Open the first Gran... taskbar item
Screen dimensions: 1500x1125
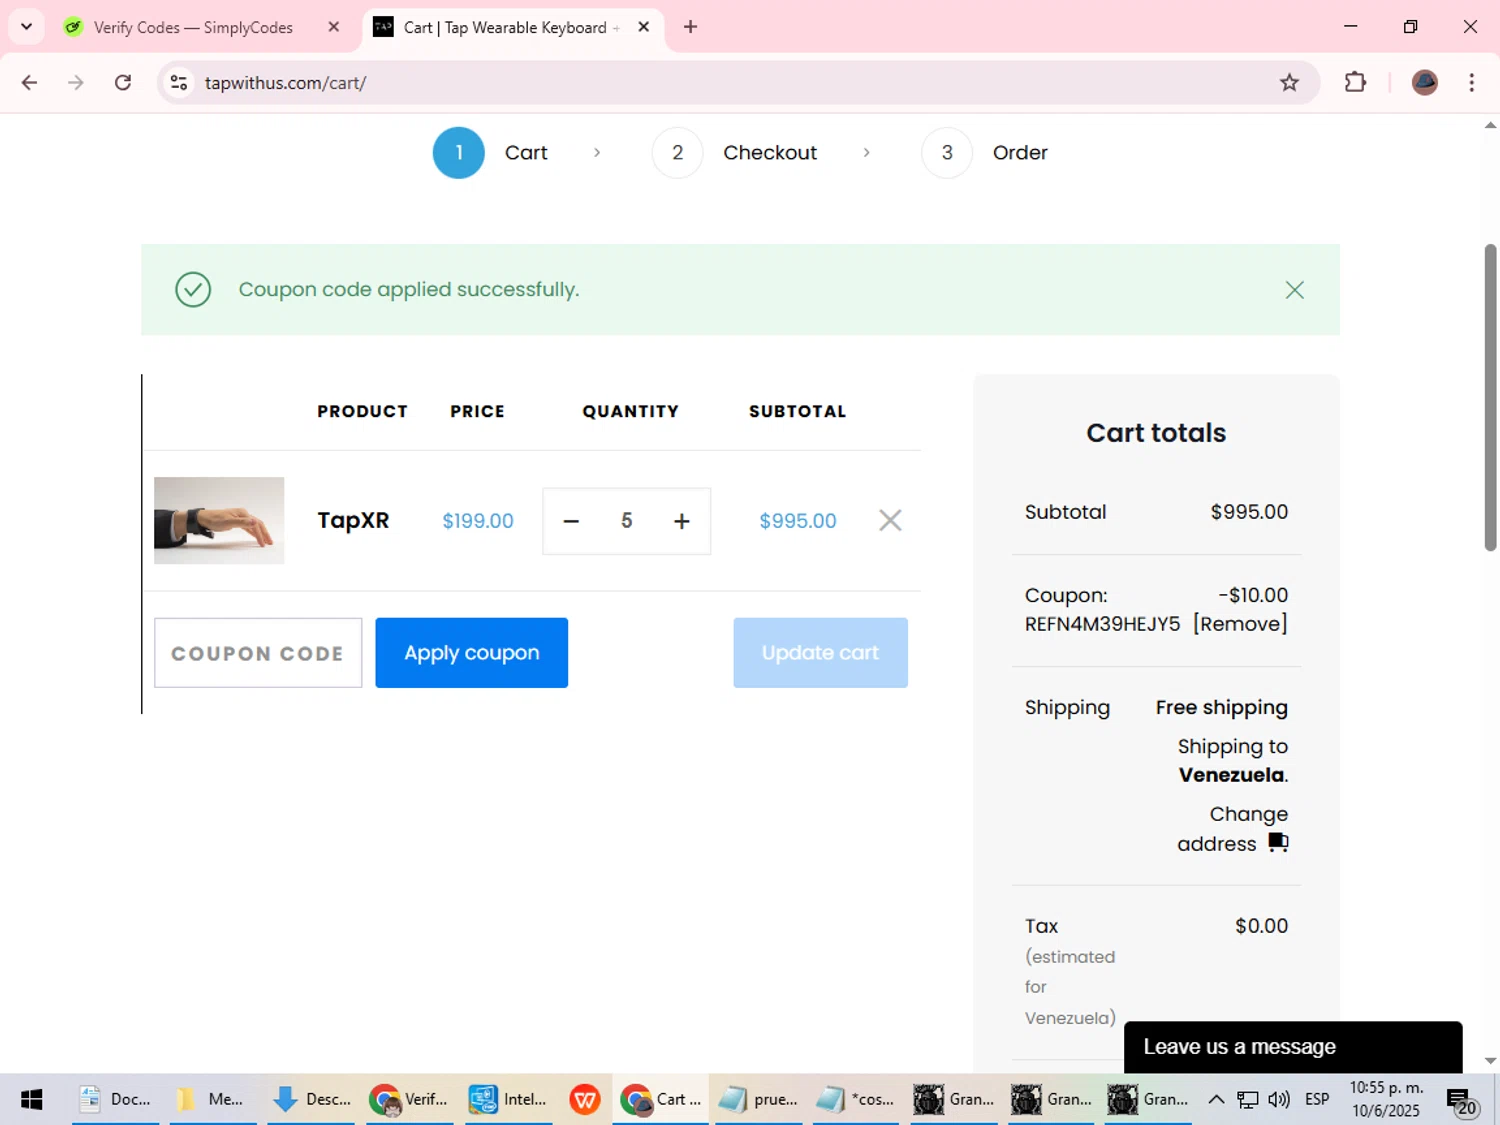pyautogui.click(x=953, y=1100)
